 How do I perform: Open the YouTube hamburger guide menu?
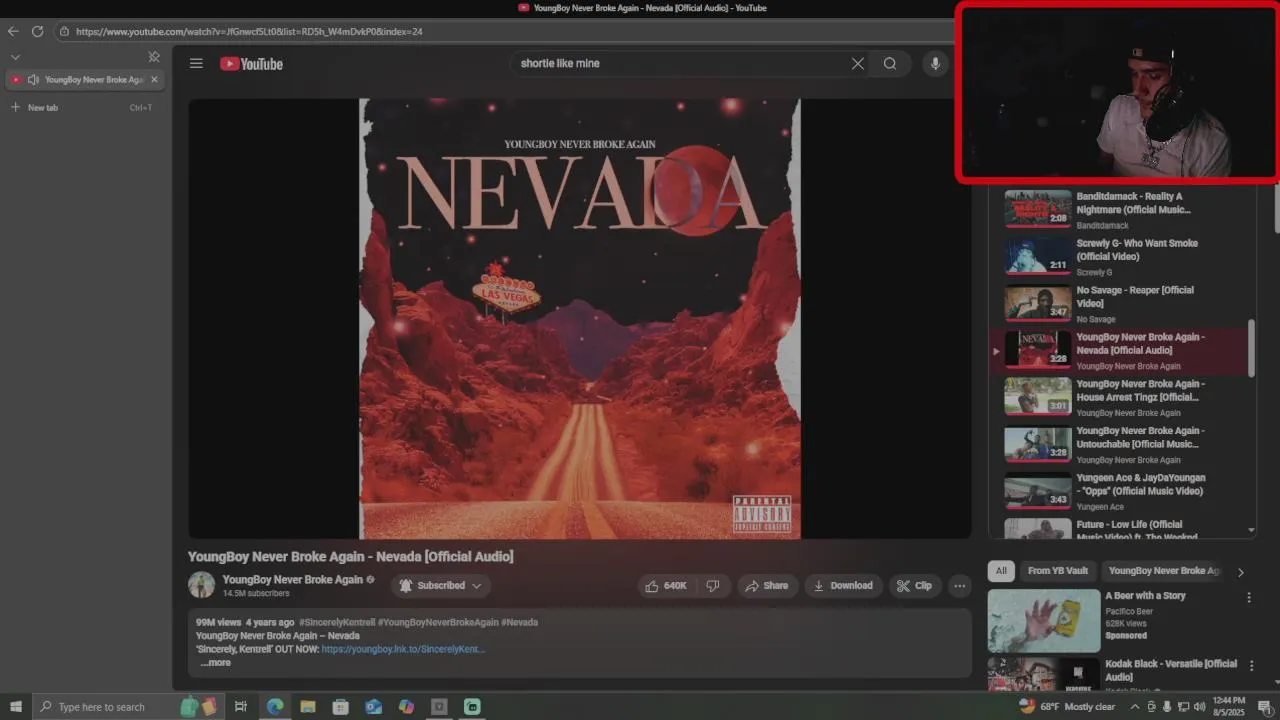[x=196, y=63]
